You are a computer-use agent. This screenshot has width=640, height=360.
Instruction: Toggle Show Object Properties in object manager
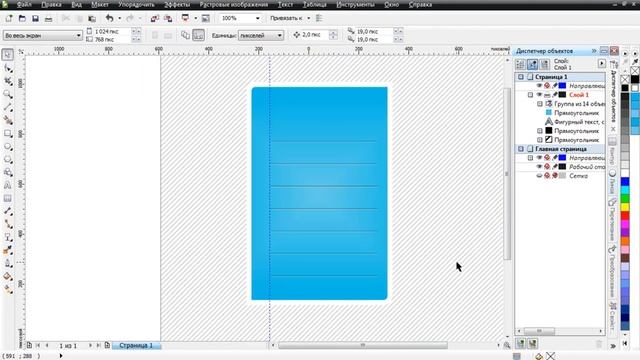(x=520, y=64)
